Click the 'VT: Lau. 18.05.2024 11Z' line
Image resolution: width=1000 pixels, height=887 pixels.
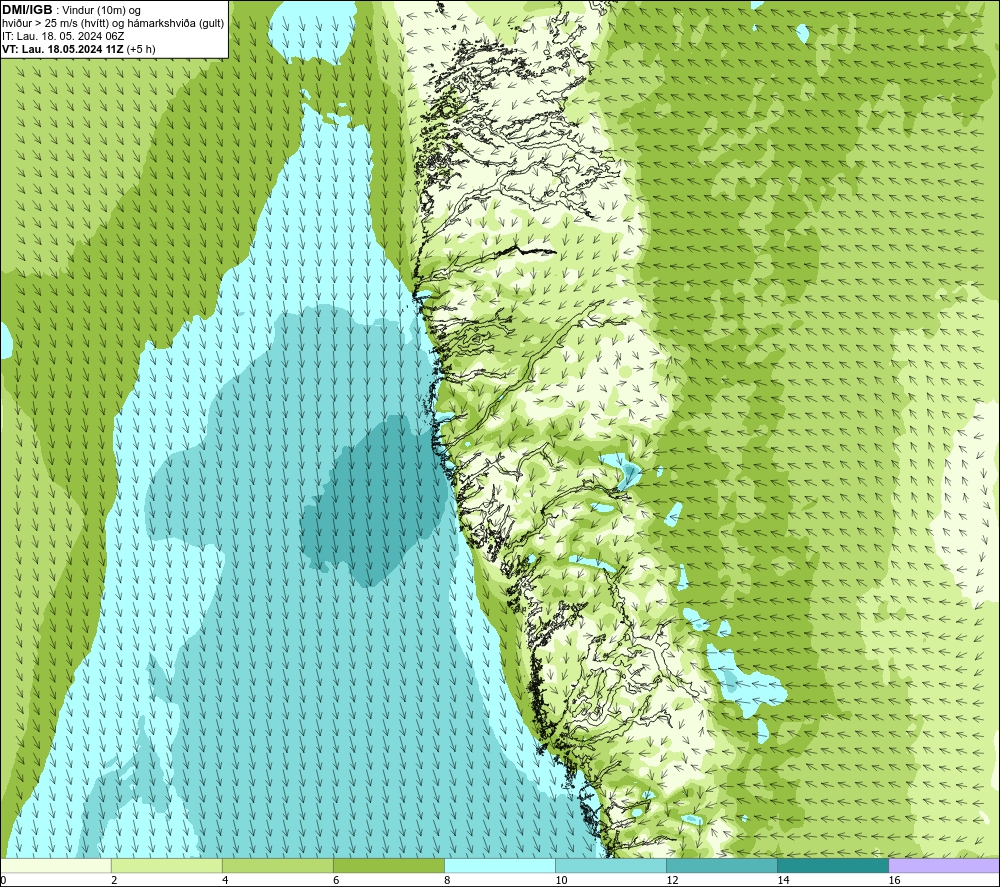[x=78, y=49]
